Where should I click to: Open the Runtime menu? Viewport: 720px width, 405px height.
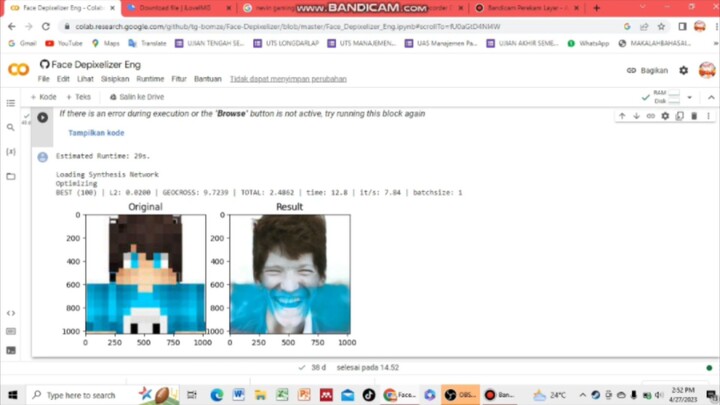[x=150, y=79]
